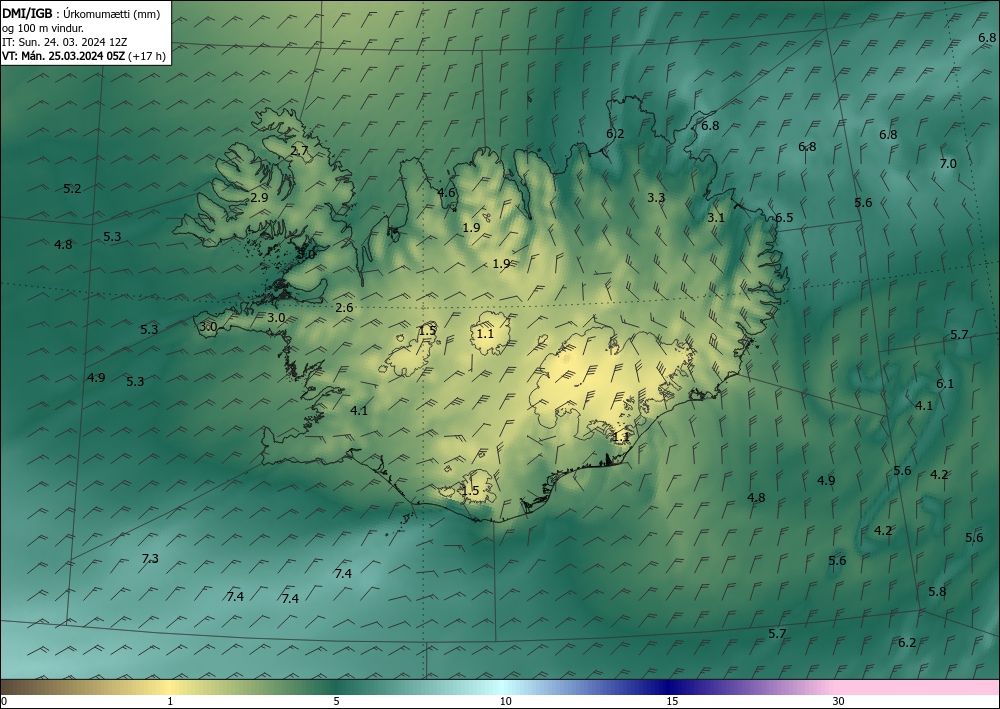Click the 3.1 value on the map
1000x709 pixels.
coord(716,217)
